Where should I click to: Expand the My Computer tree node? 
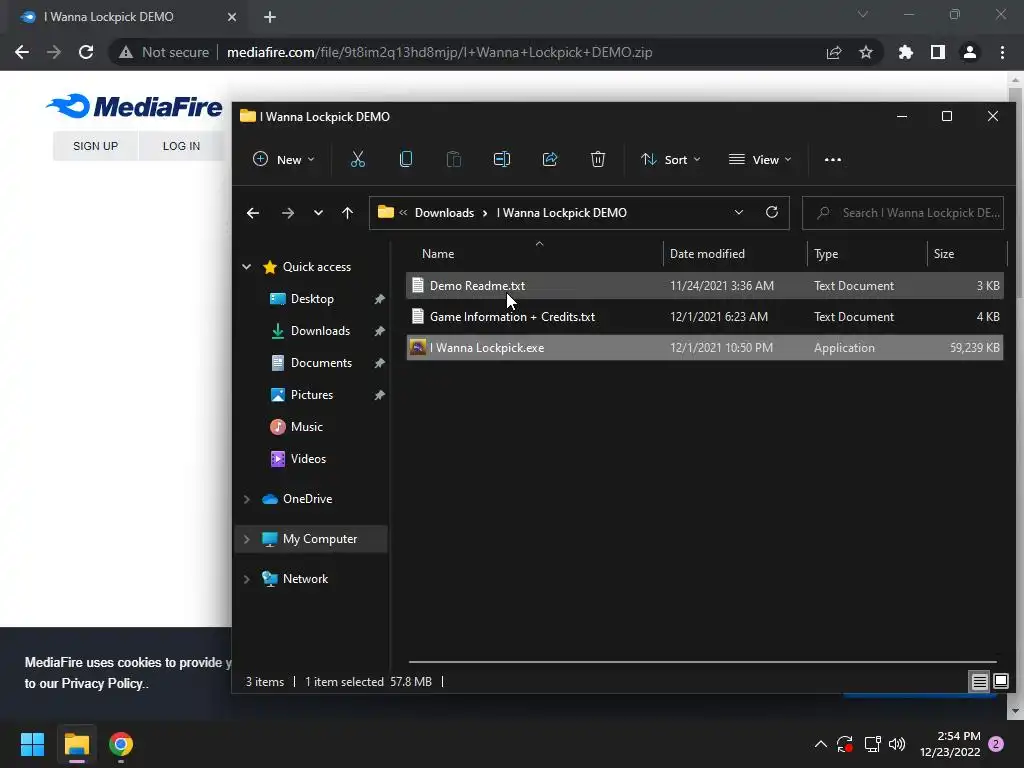tap(247, 539)
